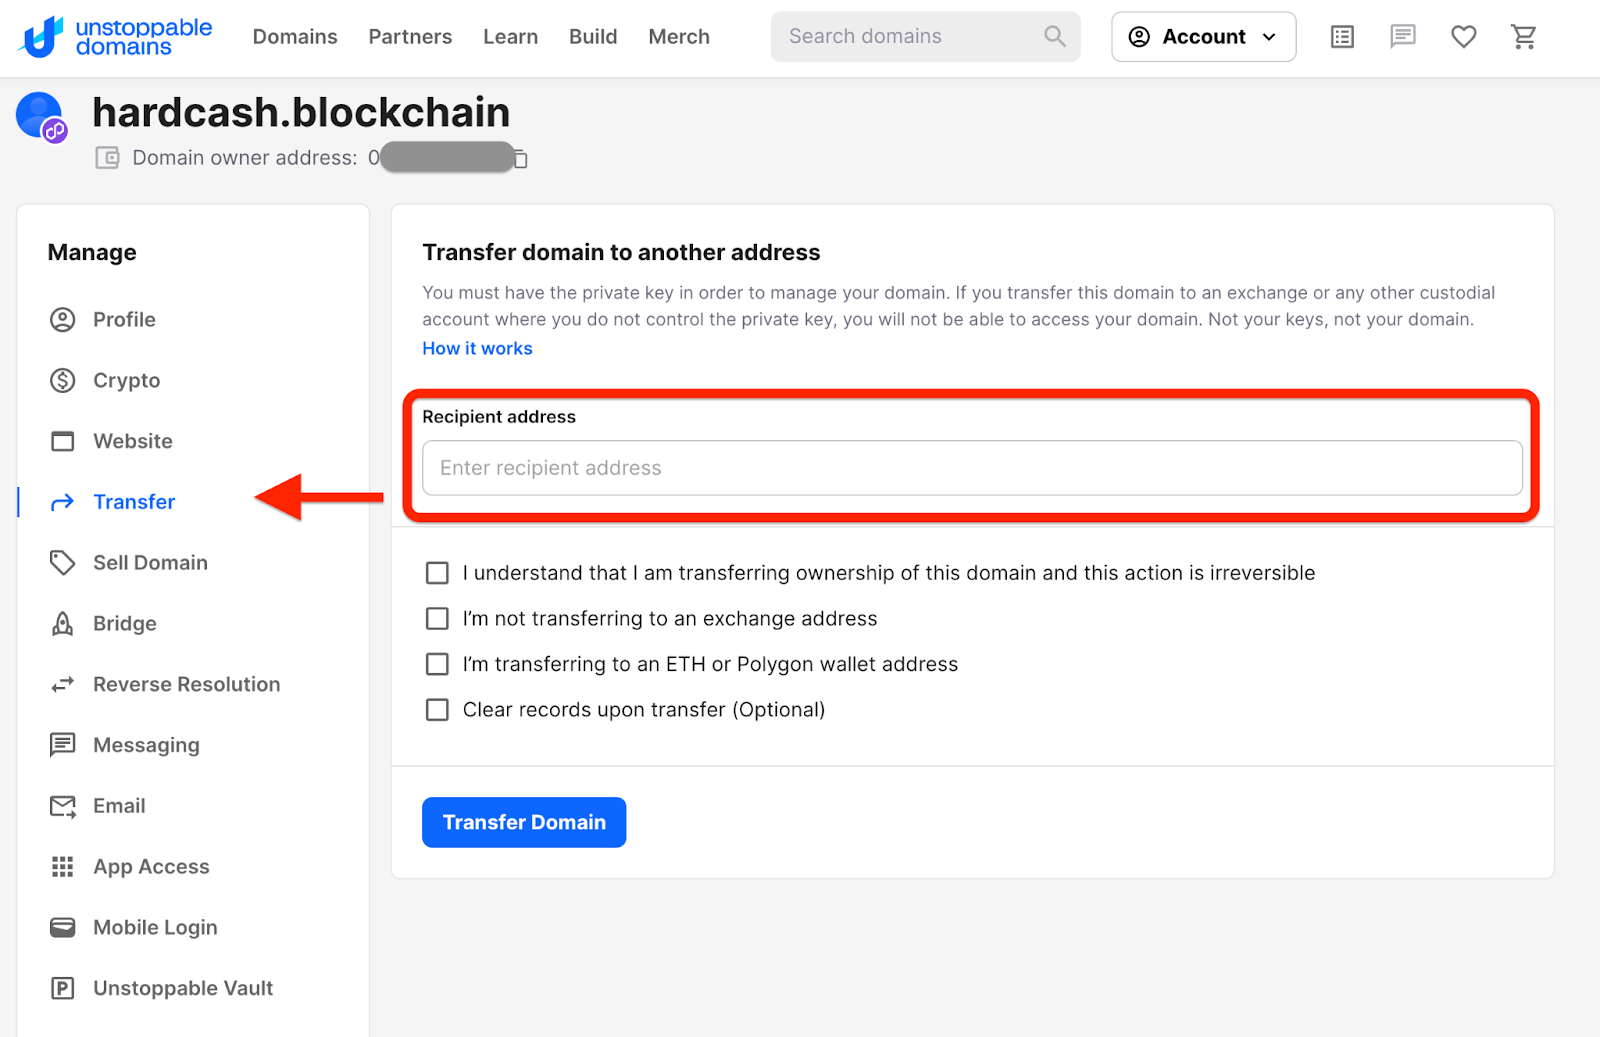Click the list icon in top bar
This screenshot has width=1600, height=1037.
(x=1342, y=37)
